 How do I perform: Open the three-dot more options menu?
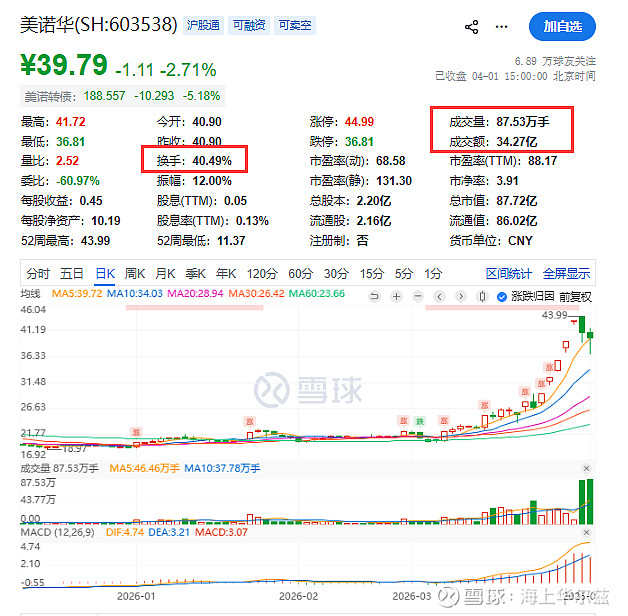501,27
